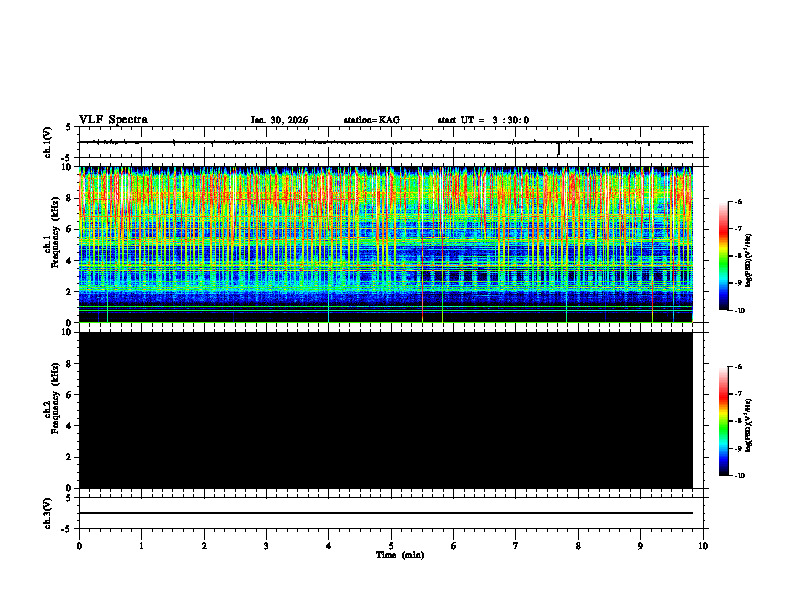Click the flat ch.3 voltage trace line
The image size is (792, 612).
(x=386, y=513)
